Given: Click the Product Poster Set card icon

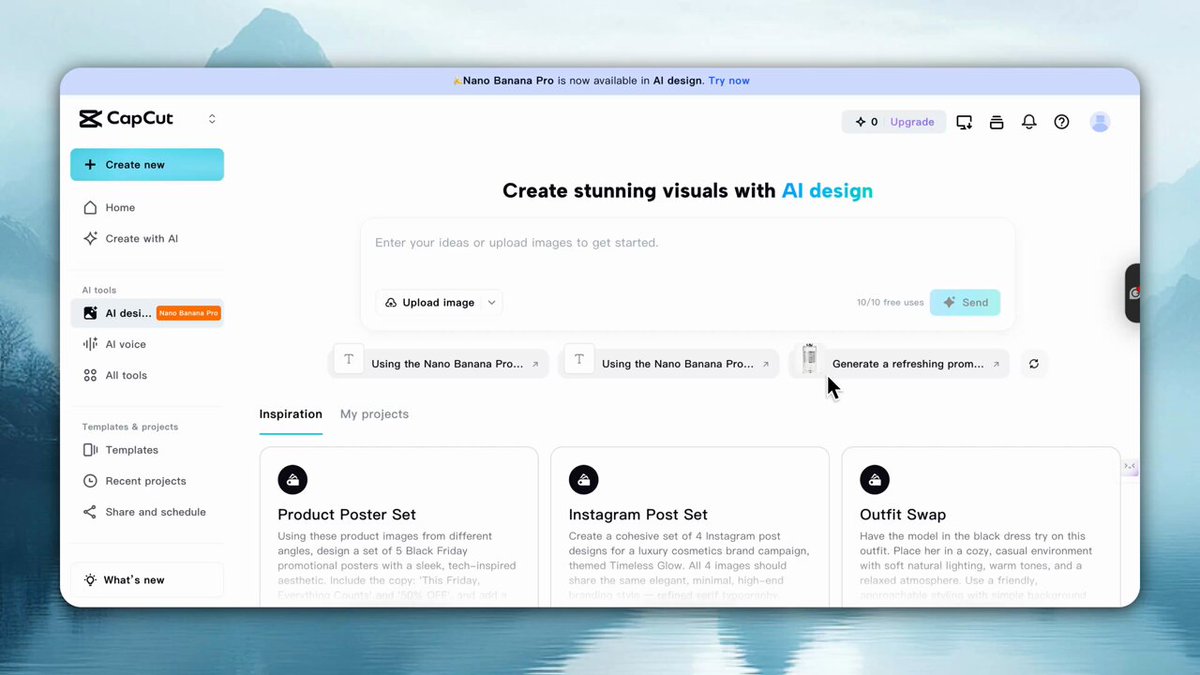Looking at the screenshot, I should coord(292,480).
